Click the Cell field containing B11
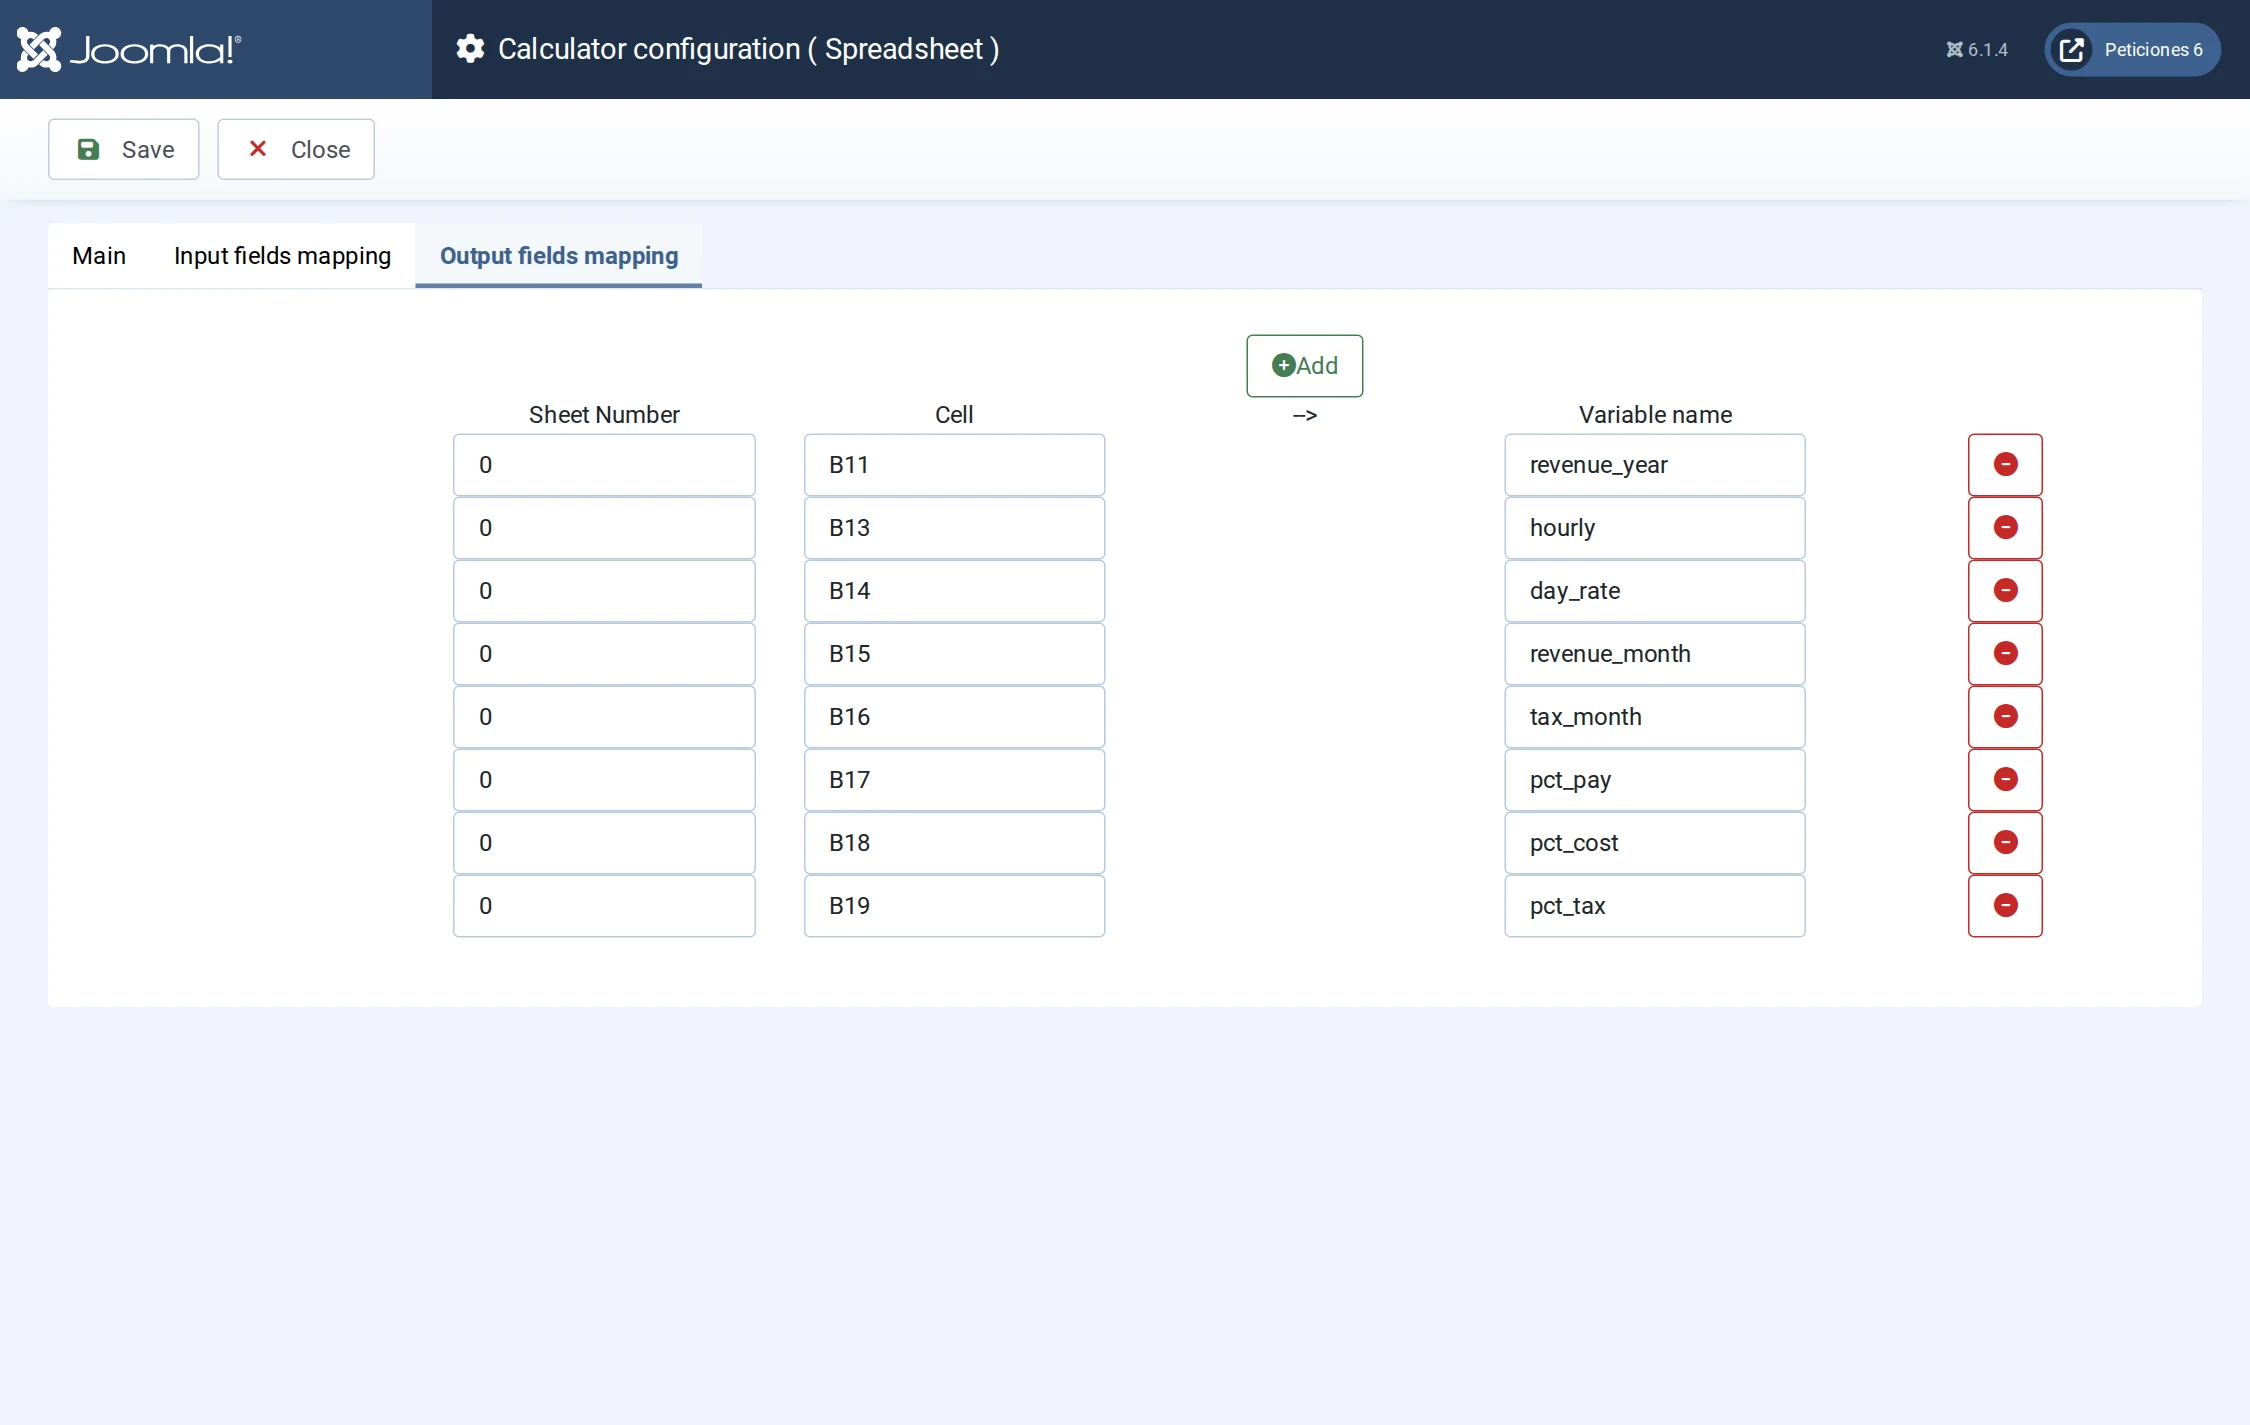Viewport: 2250px width, 1425px height. [954, 465]
